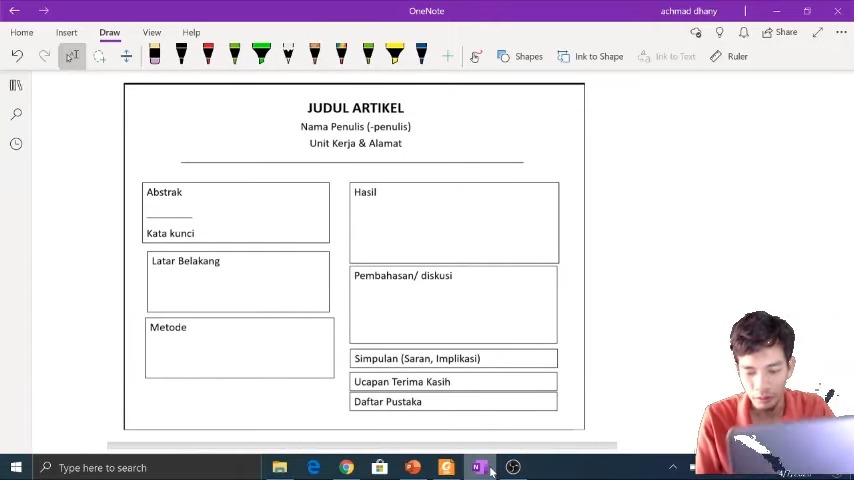Screen dimensions: 854x480
Task: Click Insert or Remove Space tool
Action: (126, 56)
